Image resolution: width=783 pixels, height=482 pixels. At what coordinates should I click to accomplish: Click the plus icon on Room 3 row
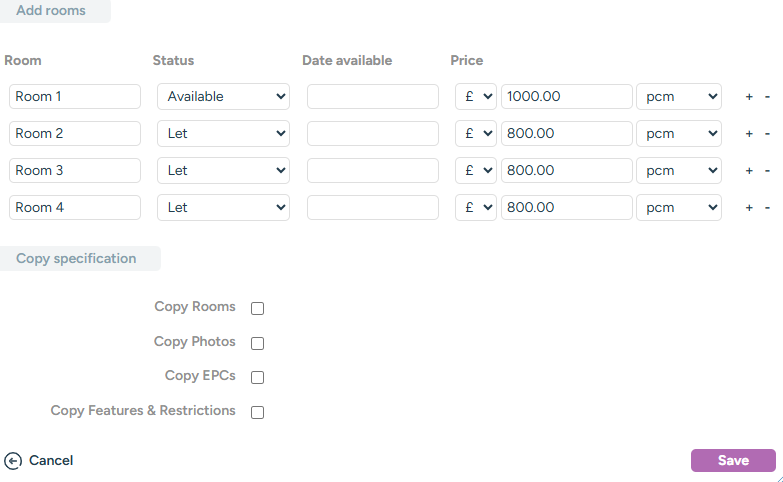tap(749, 171)
